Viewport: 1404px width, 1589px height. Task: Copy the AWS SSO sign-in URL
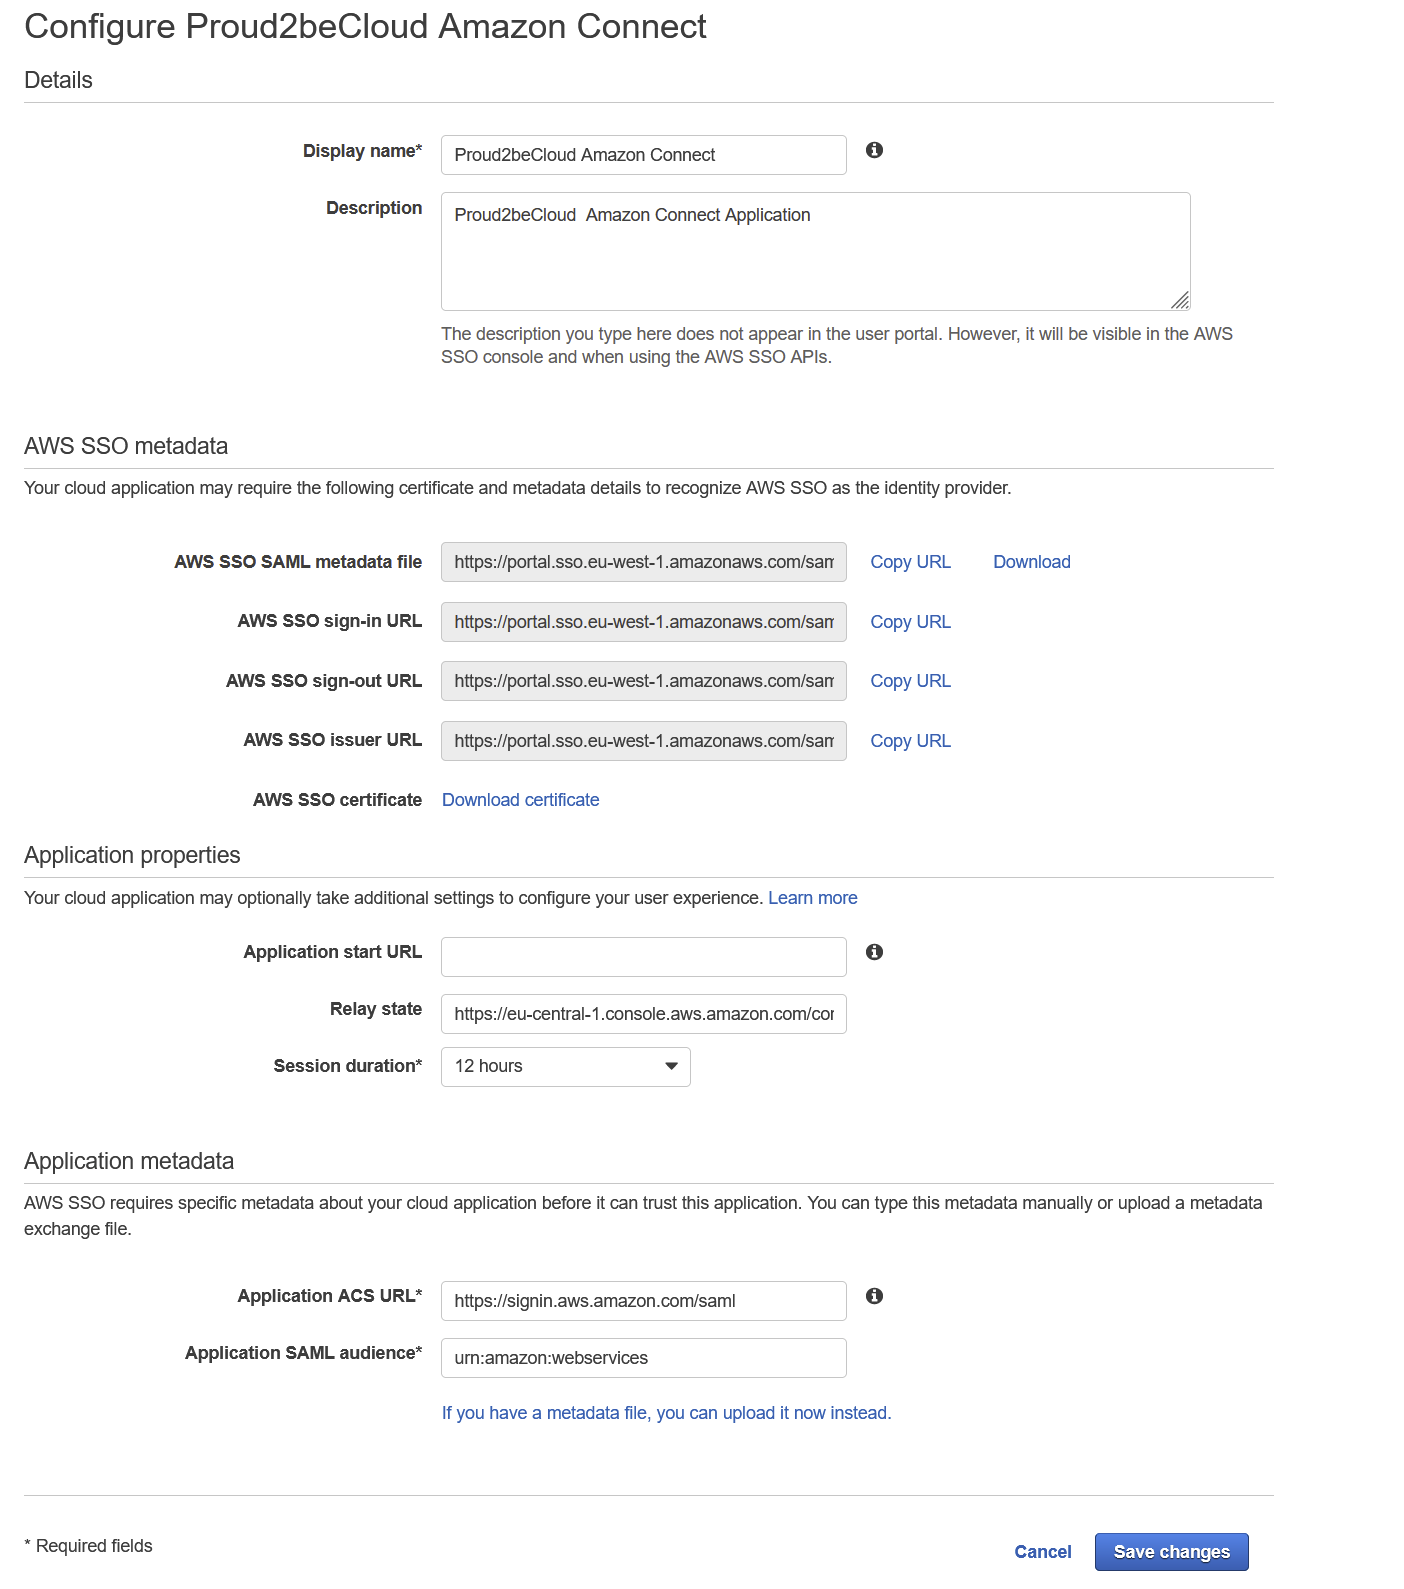pyautogui.click(x=910, y=622)
